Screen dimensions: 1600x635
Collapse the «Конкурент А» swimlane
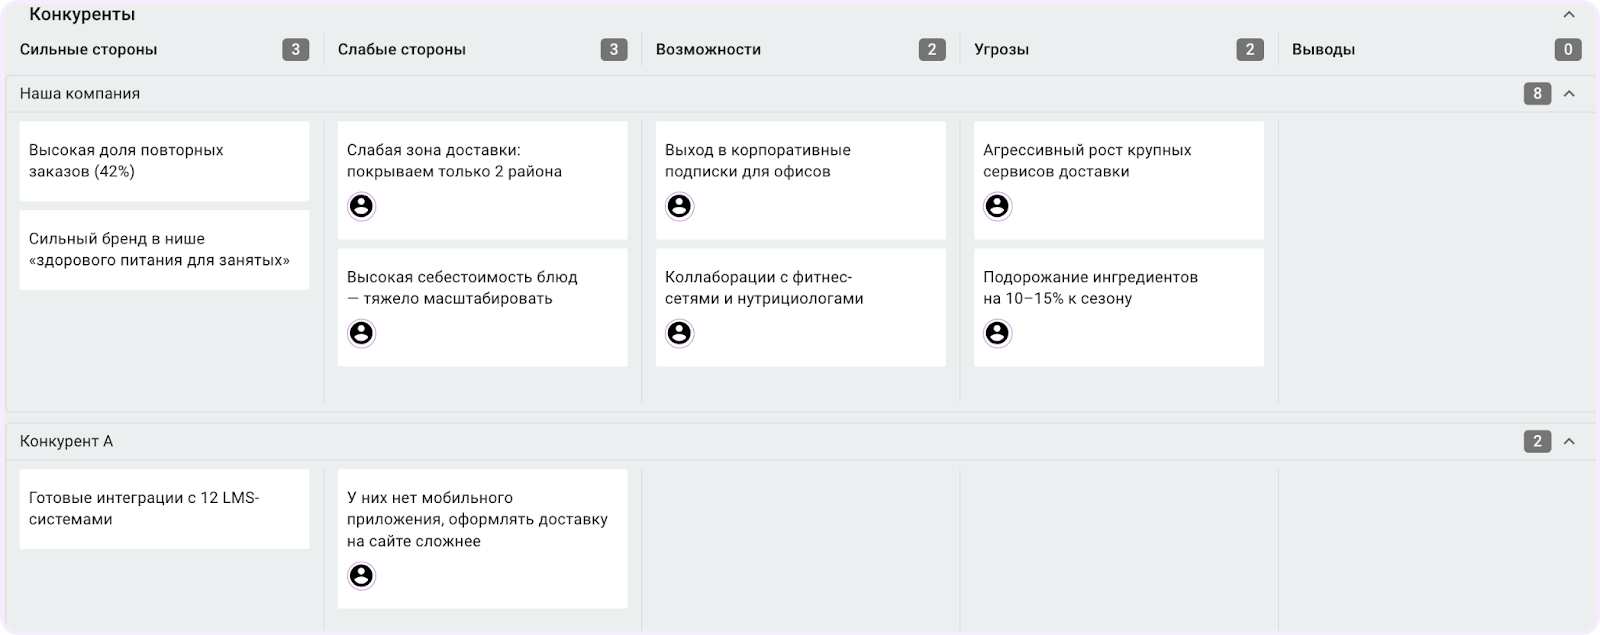coord(1569,441)
